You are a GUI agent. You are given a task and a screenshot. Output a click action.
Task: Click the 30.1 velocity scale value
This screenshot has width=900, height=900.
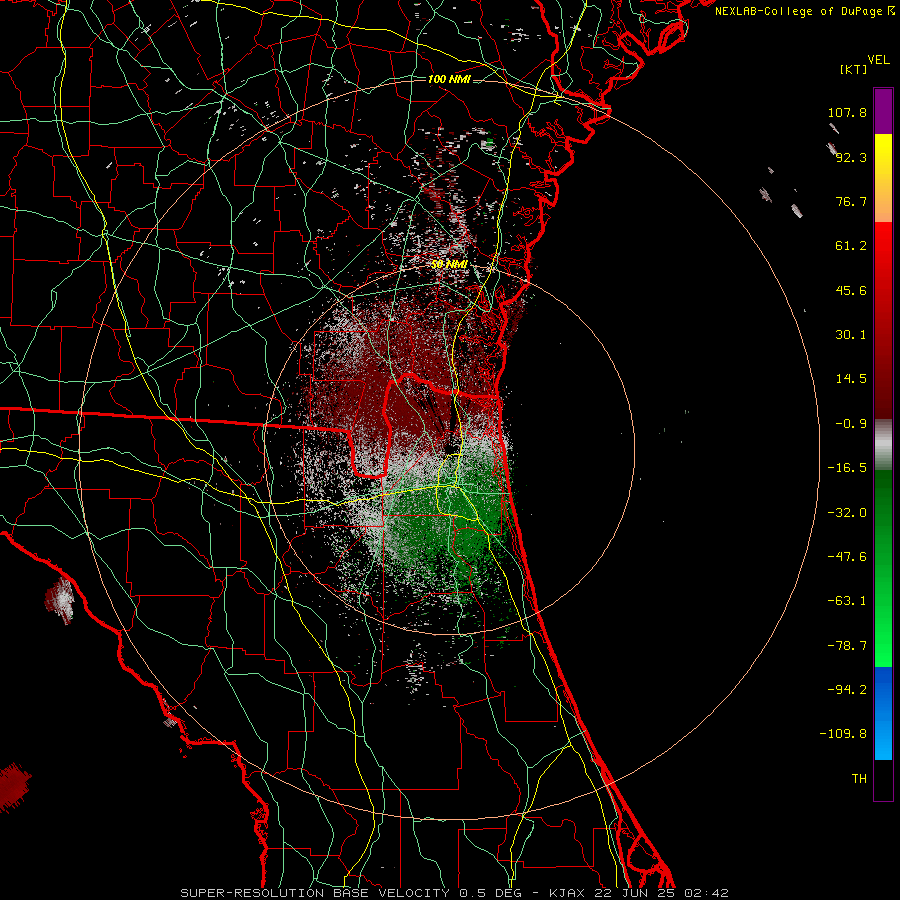coord(851,335)
